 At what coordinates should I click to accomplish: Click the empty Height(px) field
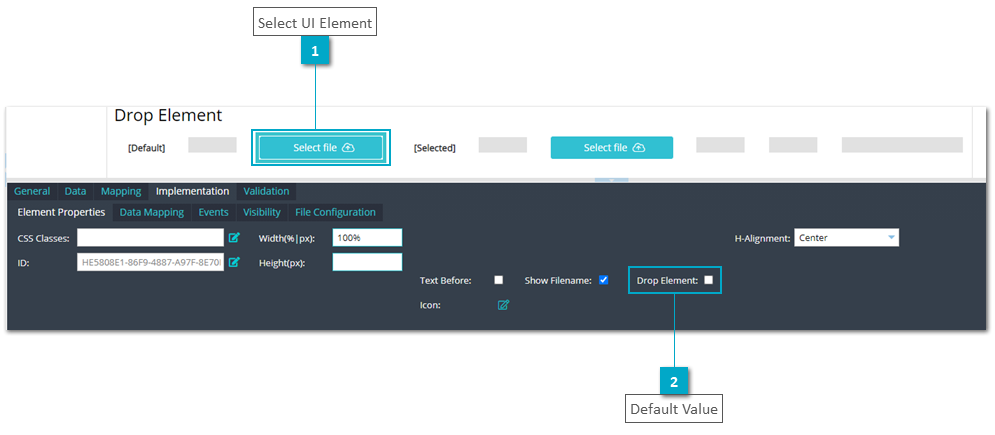(x=367, y=262)
